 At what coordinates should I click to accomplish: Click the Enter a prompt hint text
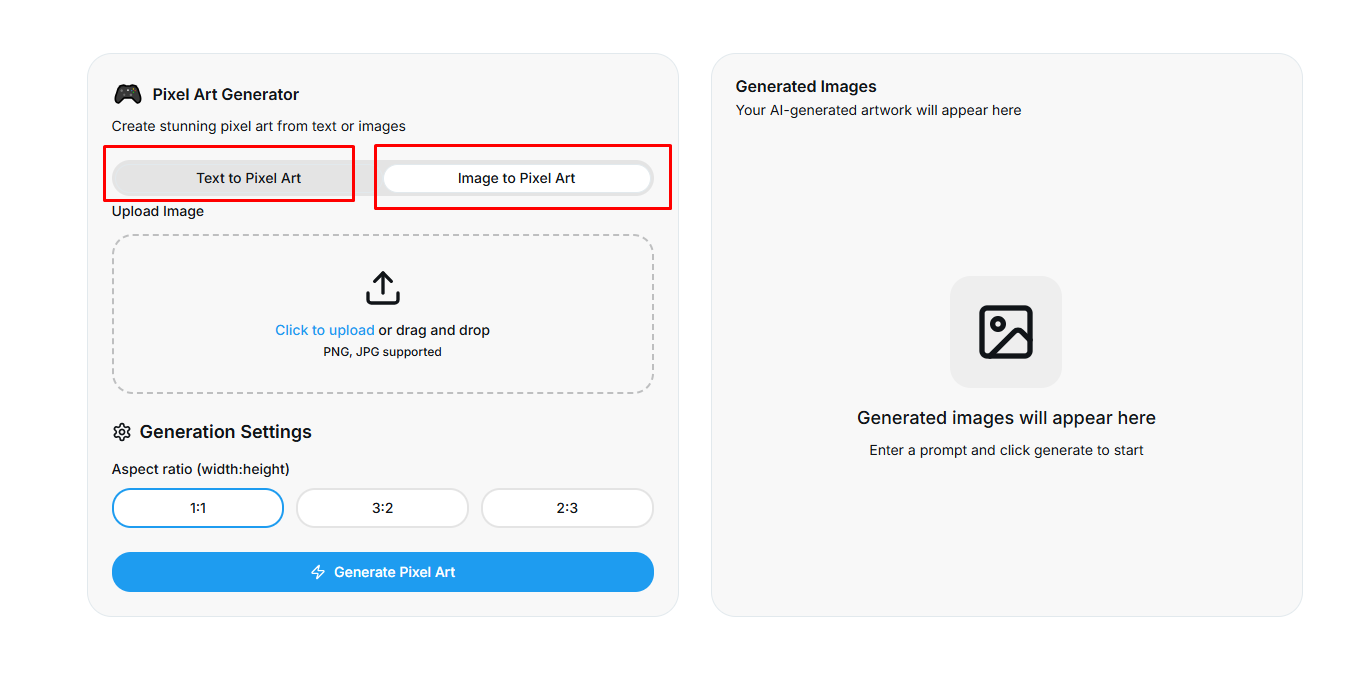coord(1006,450)
